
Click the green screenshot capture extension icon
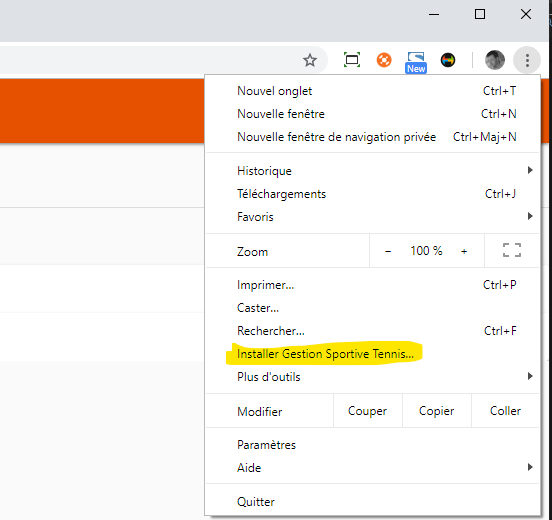point(352,60)
